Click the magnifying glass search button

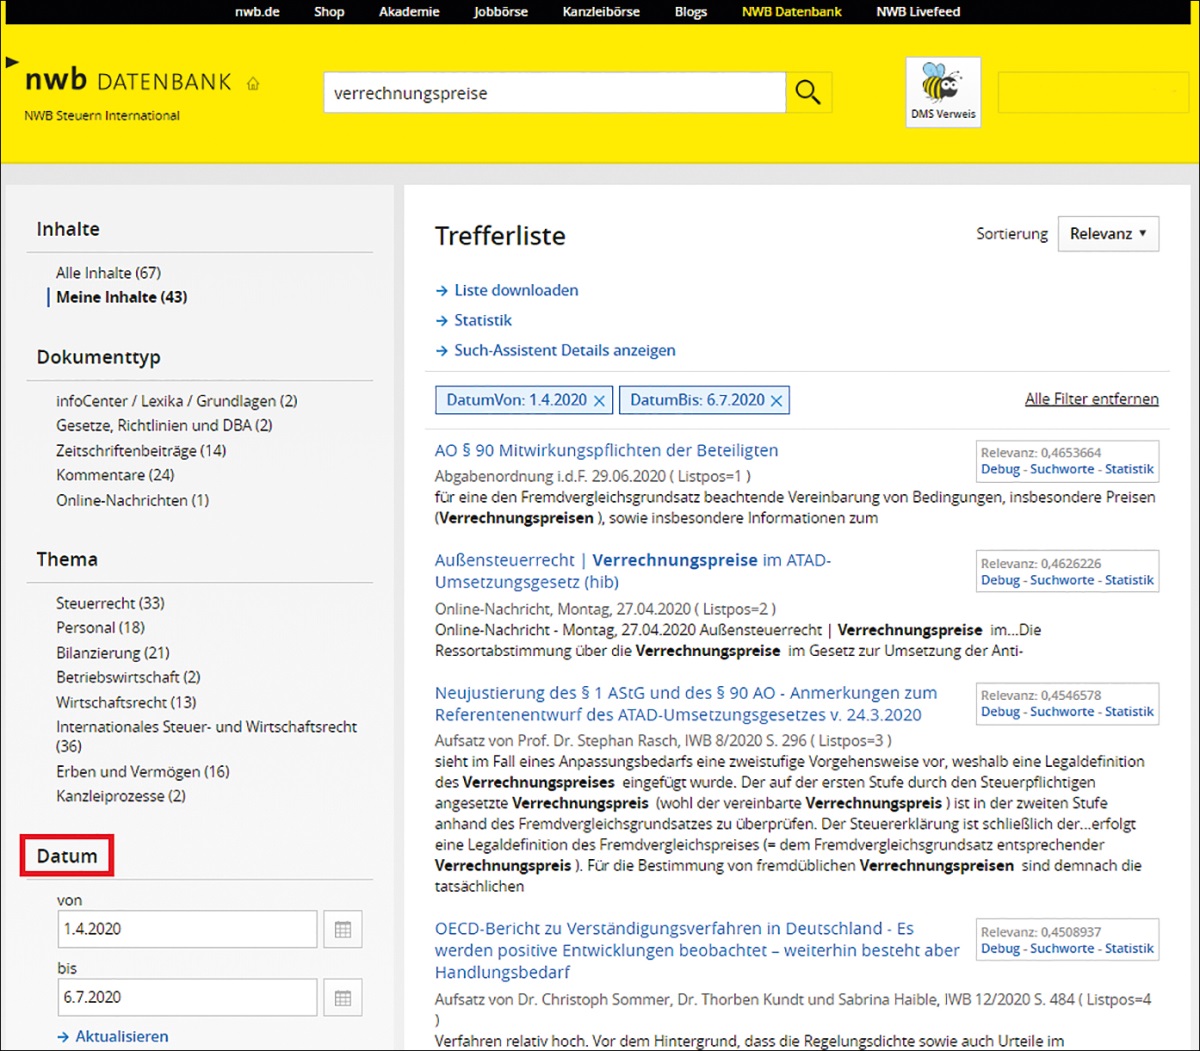click(808, 93)
